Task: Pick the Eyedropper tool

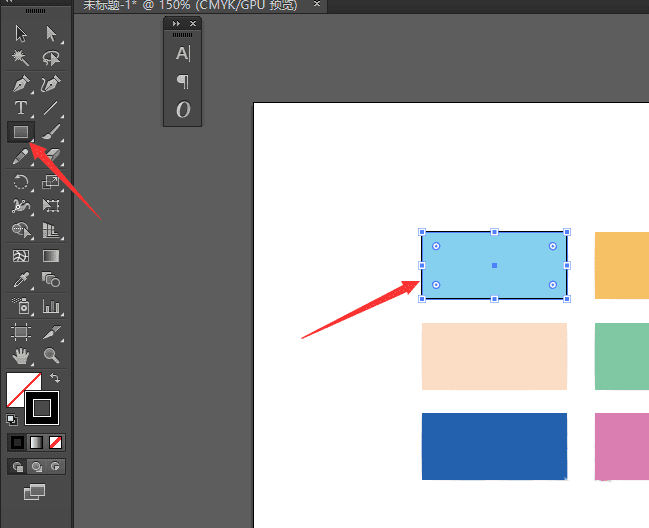Action: tap(21, 280)
